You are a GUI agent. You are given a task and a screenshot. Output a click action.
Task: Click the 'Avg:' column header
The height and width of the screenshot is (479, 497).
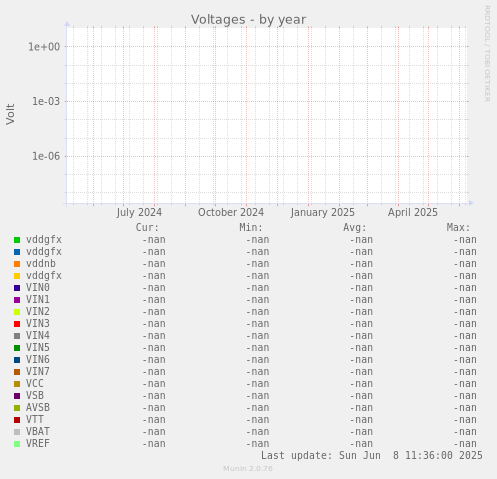(x=355, y=228)
